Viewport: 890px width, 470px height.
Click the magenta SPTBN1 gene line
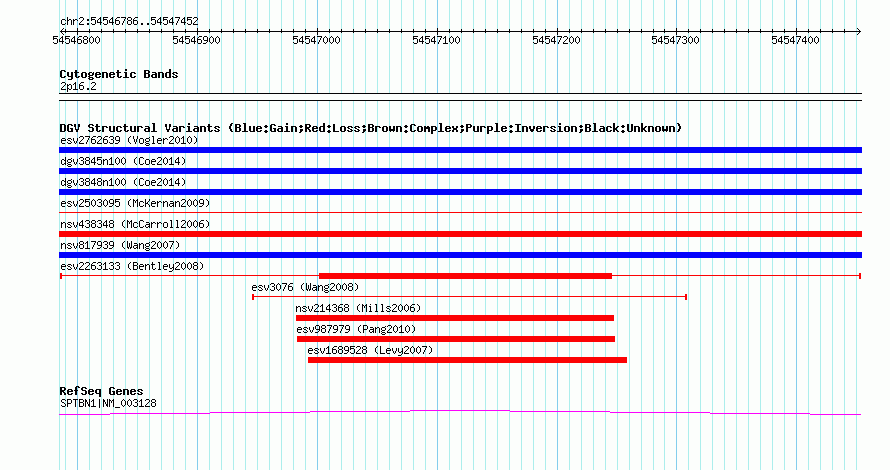coord(460,412)
